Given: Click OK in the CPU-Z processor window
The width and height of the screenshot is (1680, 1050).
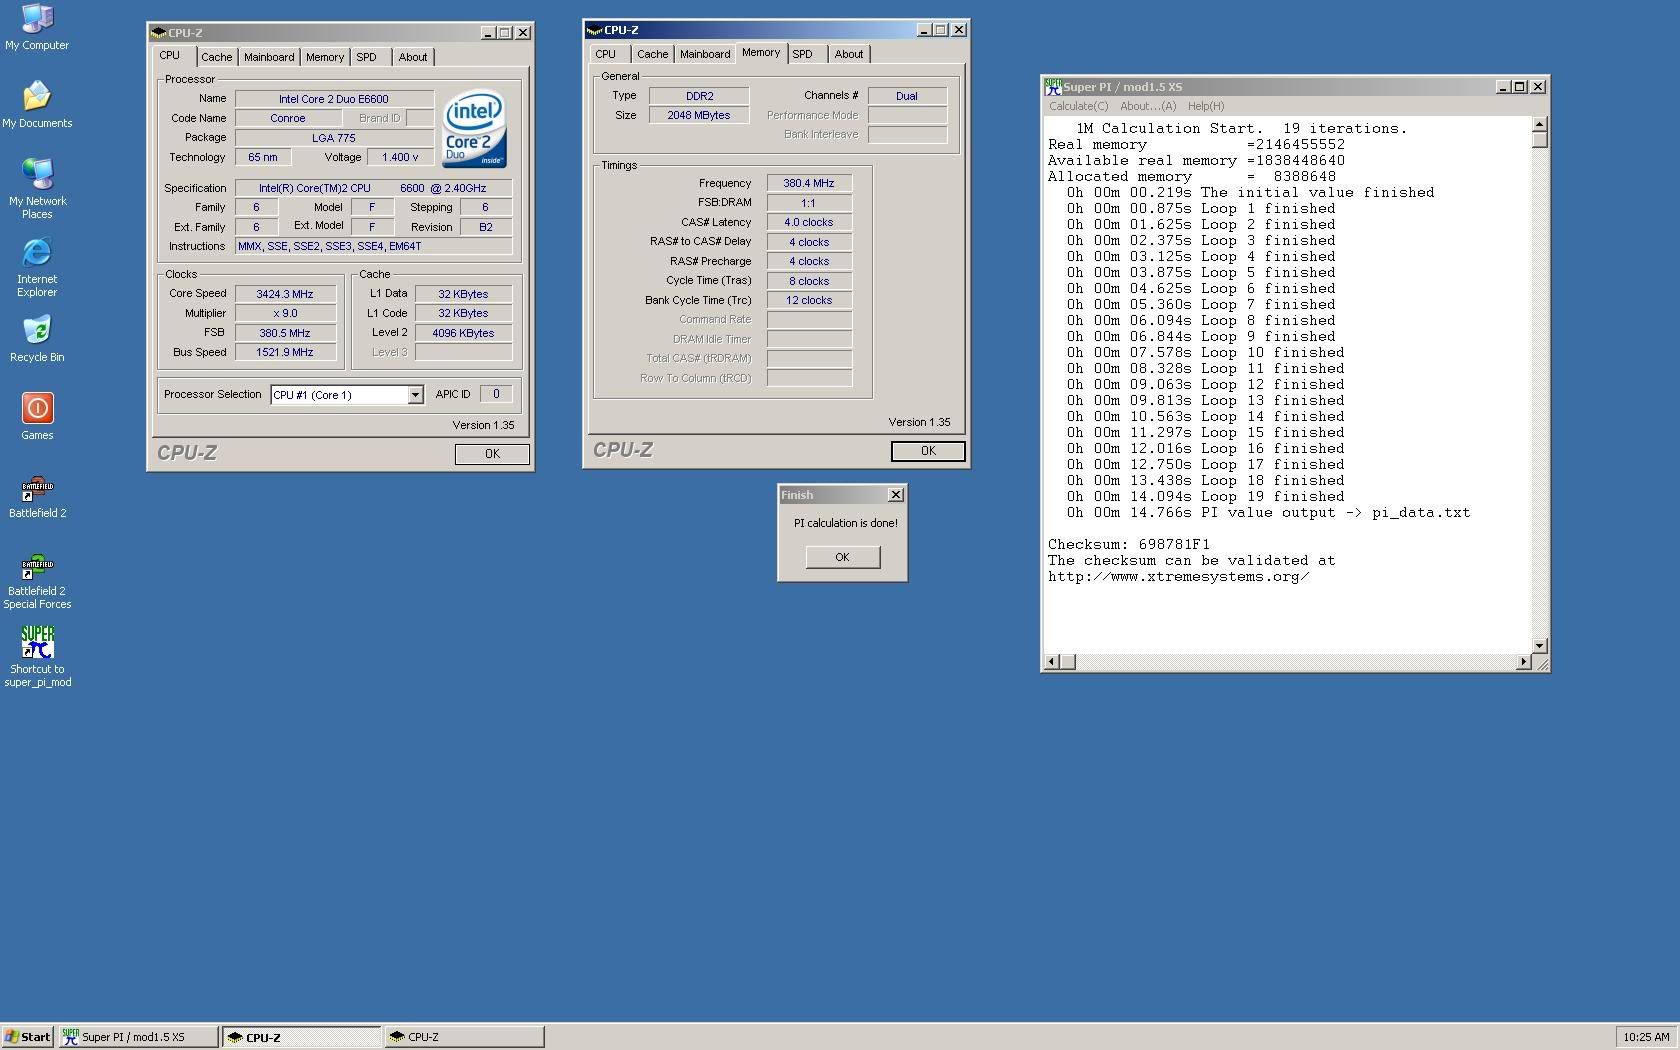Looking at the screenshot, I should (492, 454).
